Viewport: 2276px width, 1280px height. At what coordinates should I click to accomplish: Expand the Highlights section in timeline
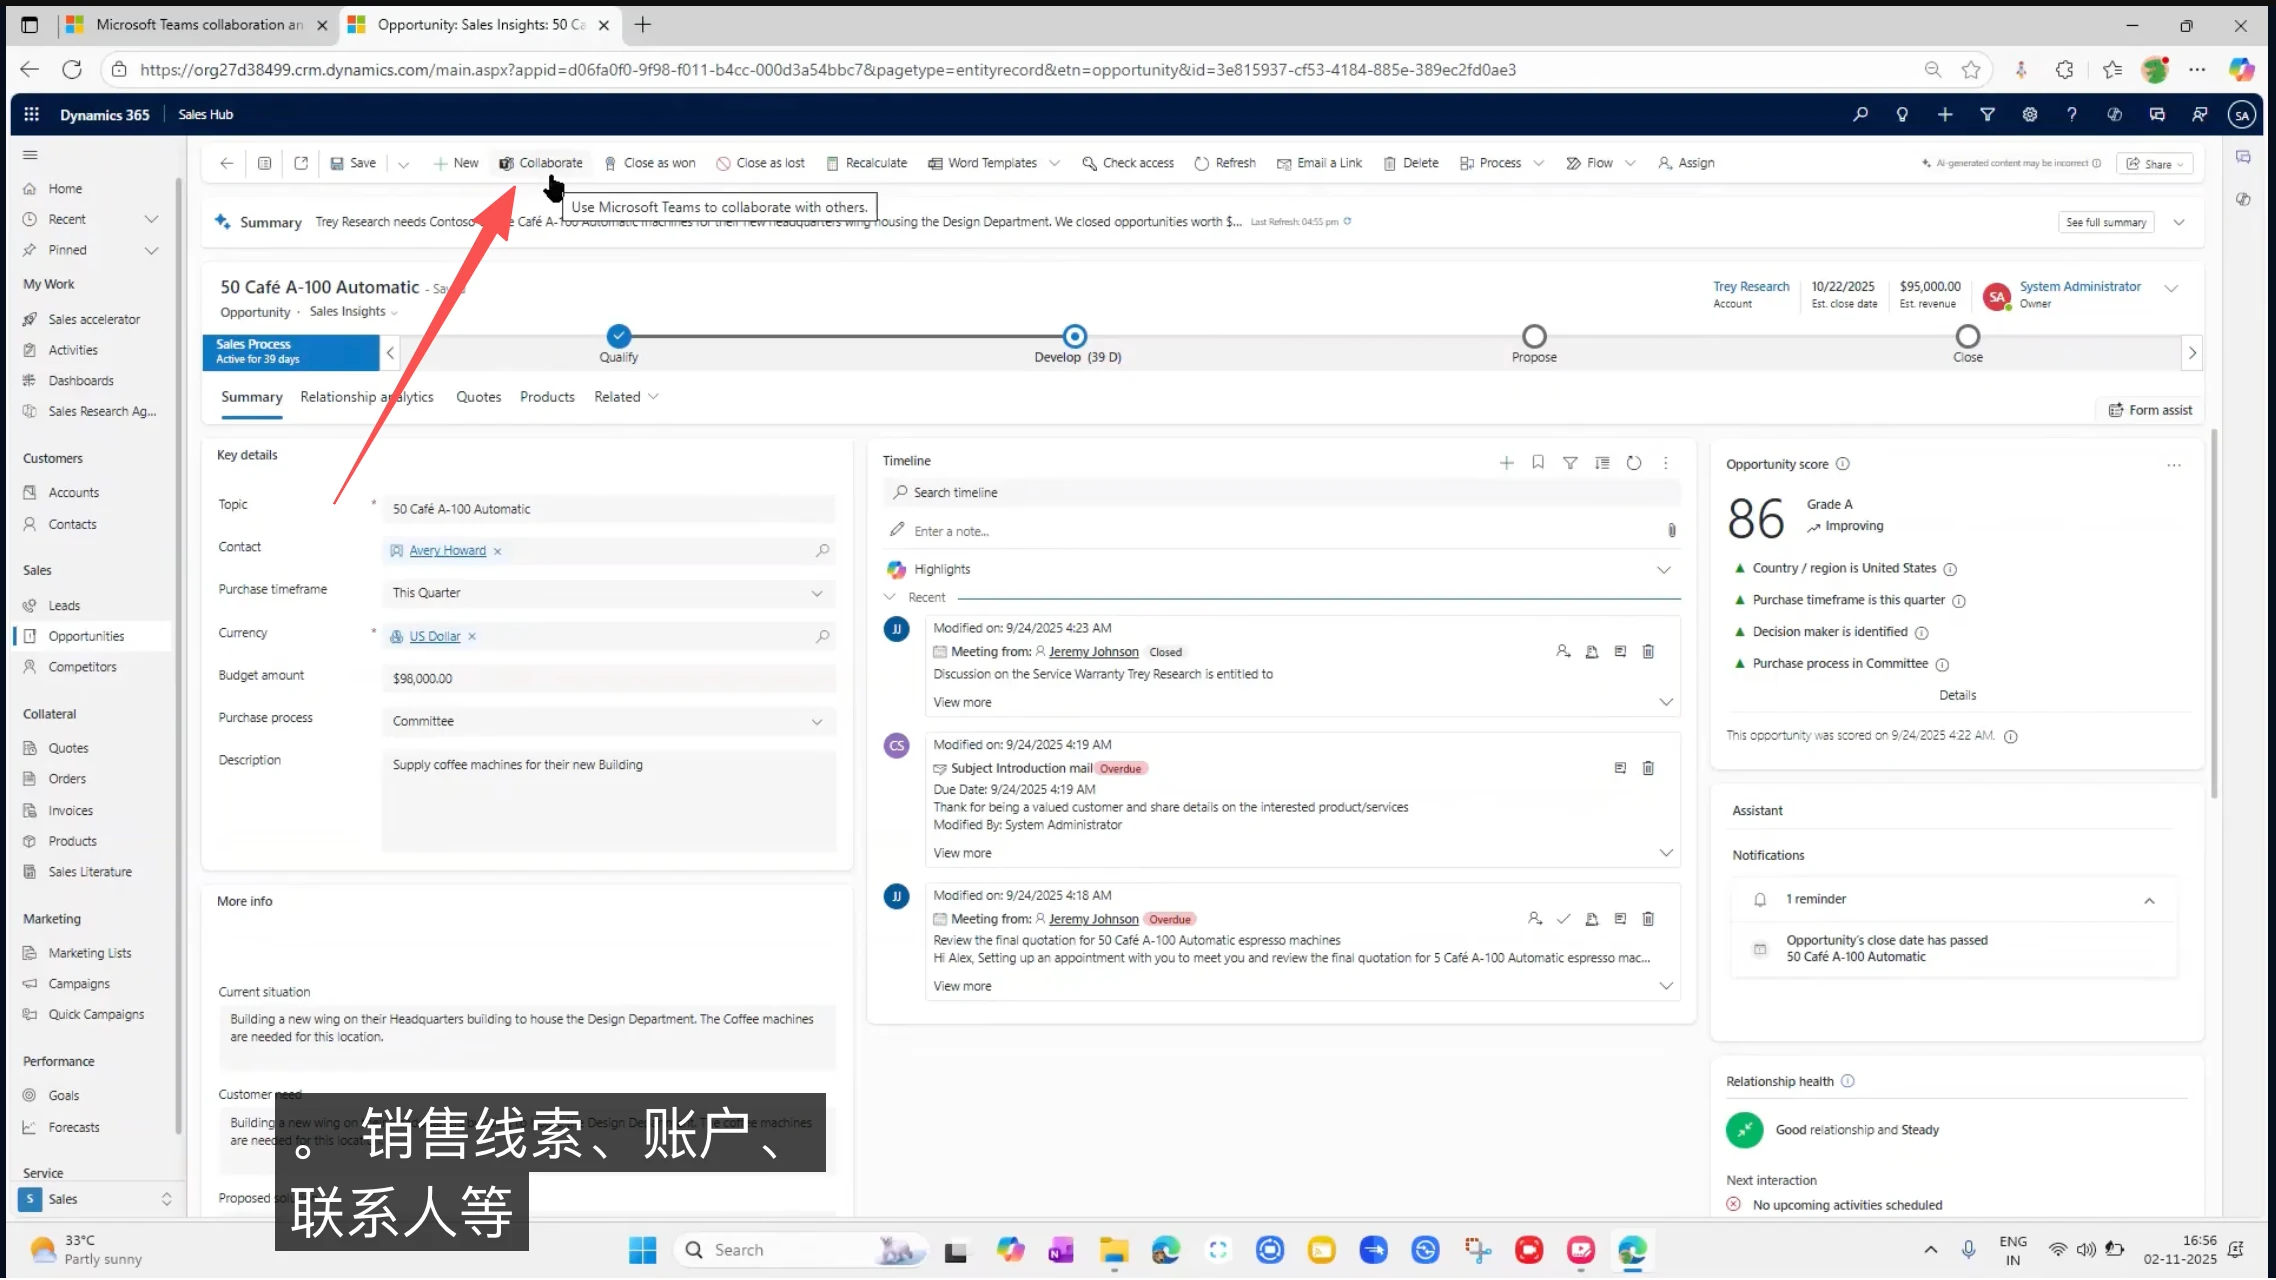(x=1664, y=569)
